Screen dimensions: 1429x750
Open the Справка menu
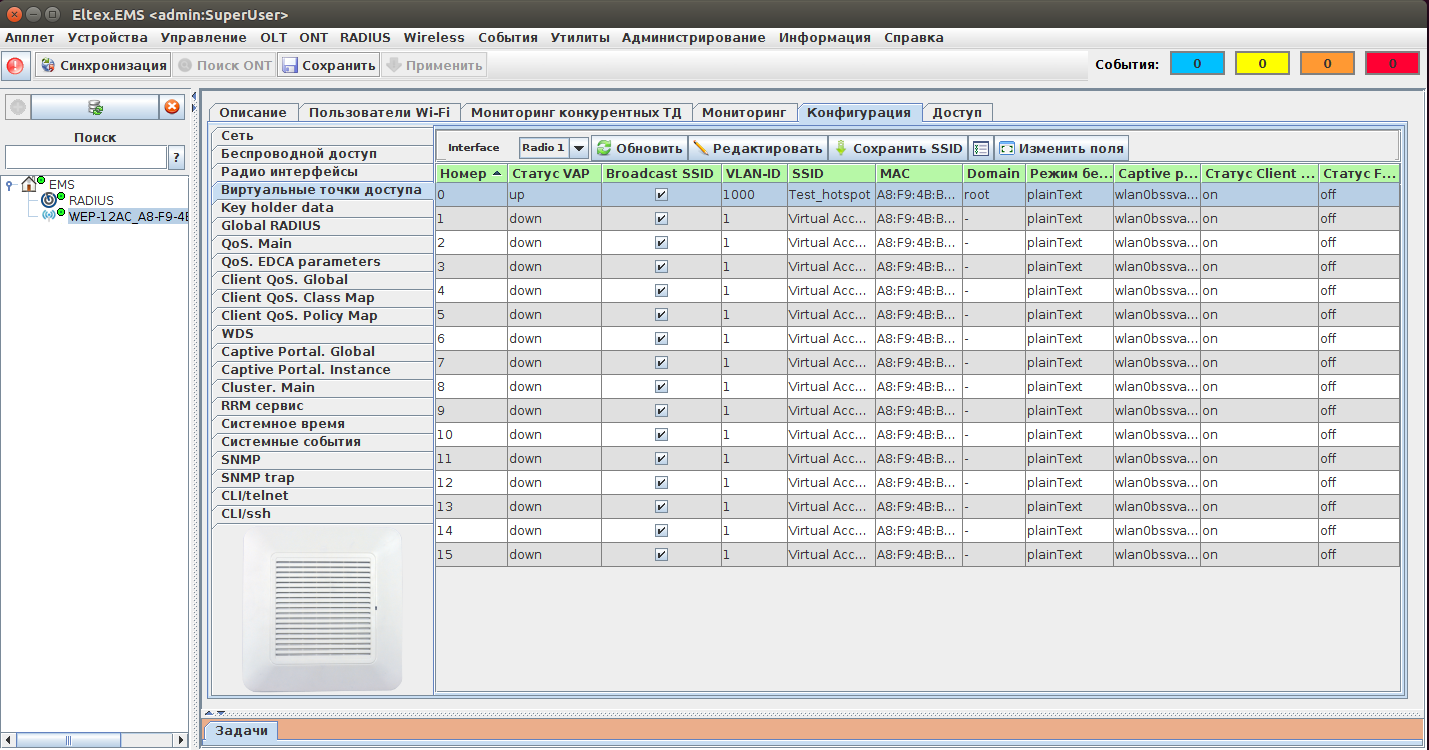tap(914, 37)
